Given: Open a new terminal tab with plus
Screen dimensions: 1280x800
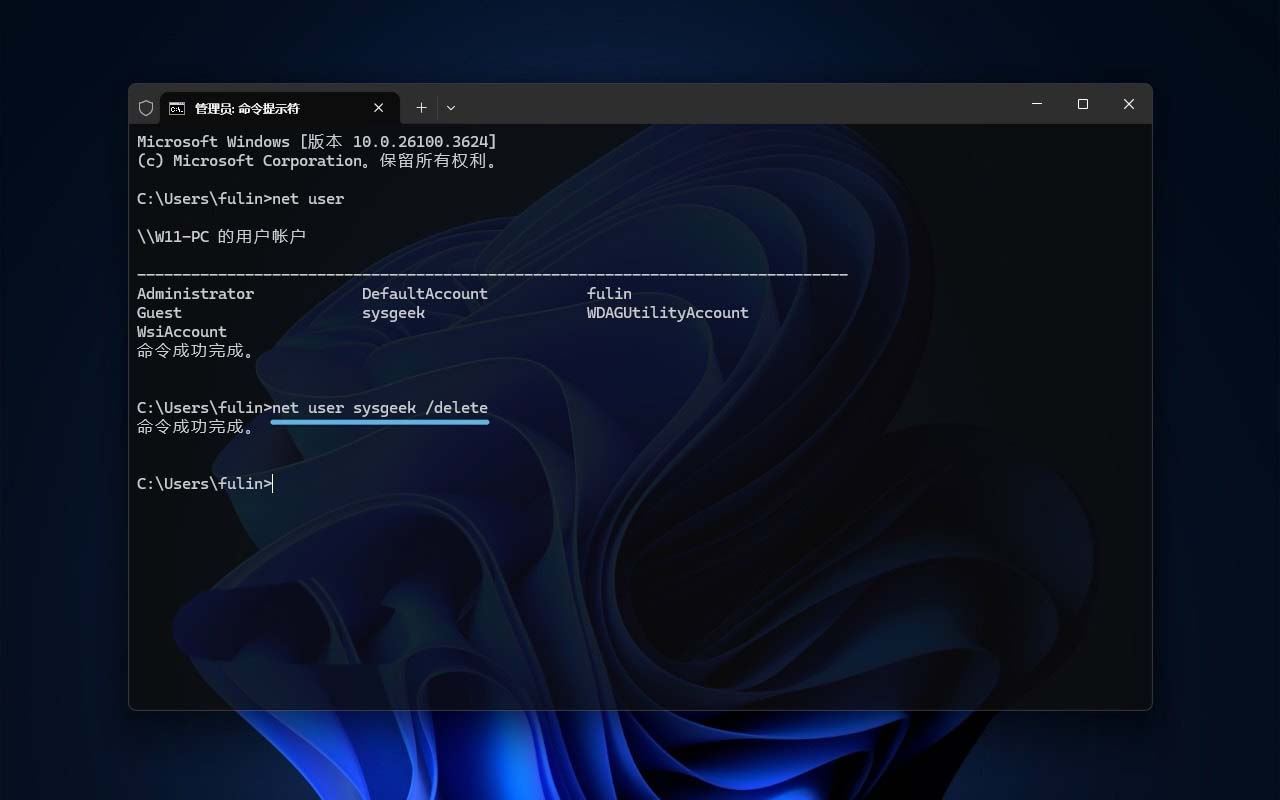Looking at the screenshot, I should pyautogui.click(x=421, y=108).
